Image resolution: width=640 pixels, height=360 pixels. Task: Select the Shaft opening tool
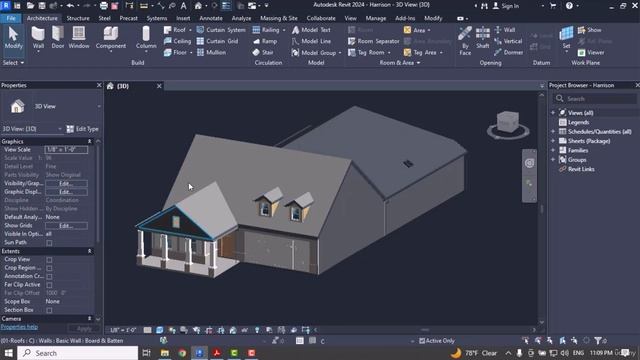click(x=482, y=38)
